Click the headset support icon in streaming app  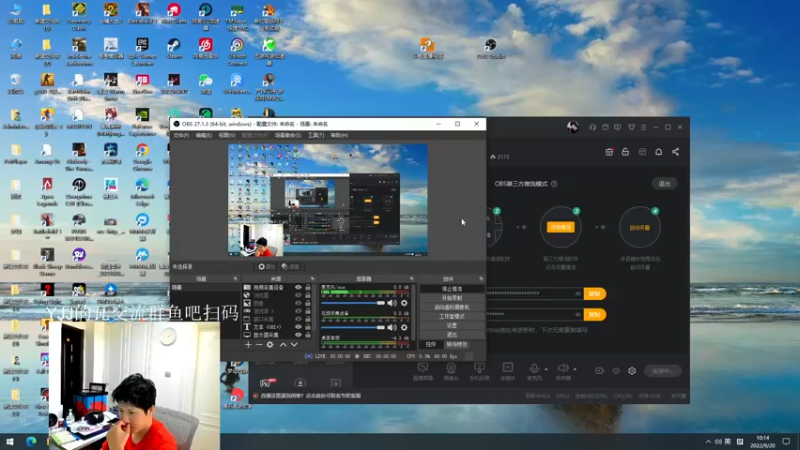pyautogui.click(x=592, y=127)
